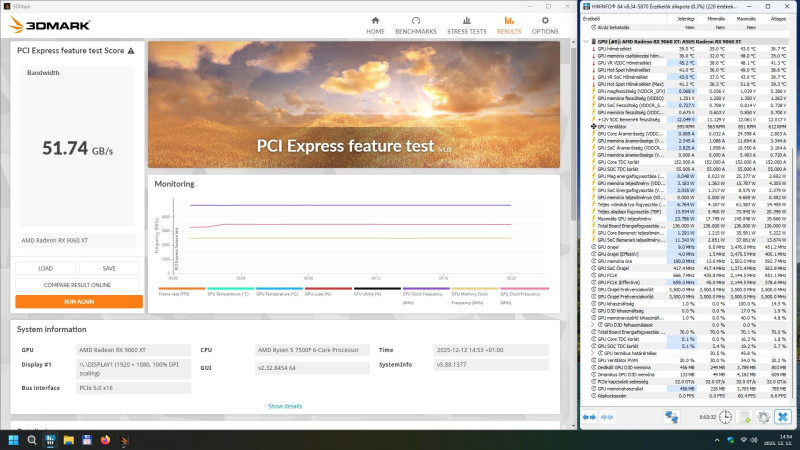Collapse the GPU [#0] AMD Radeon group in HWiNFO
This screenshot has width=800, height=450.
point(586,41)
